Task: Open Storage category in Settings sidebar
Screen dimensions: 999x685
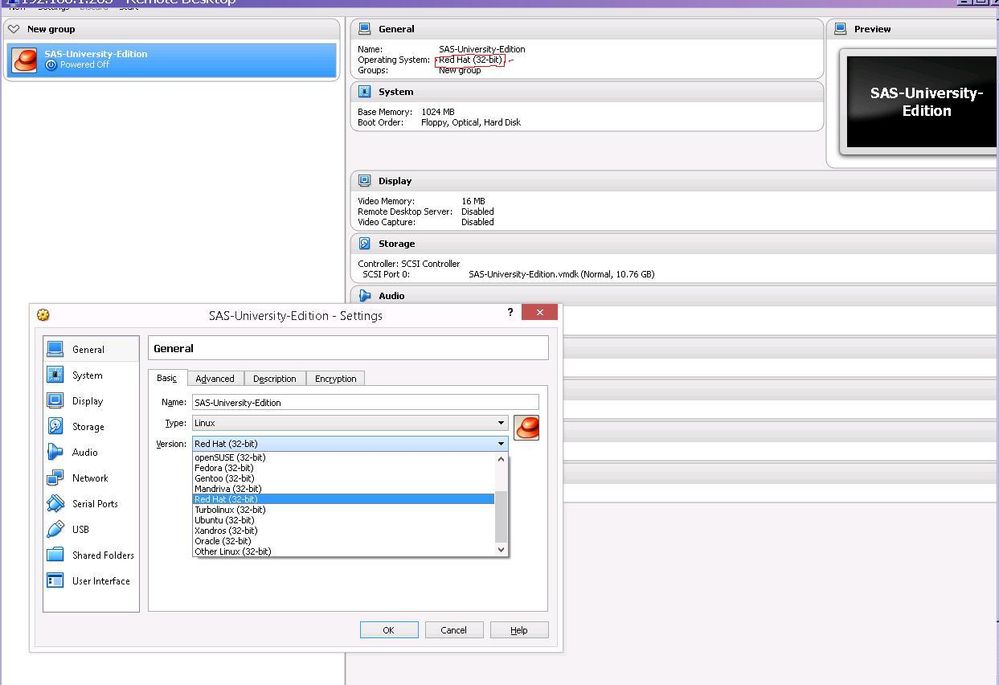Action: pyautogui.click(x=91, y=426)
